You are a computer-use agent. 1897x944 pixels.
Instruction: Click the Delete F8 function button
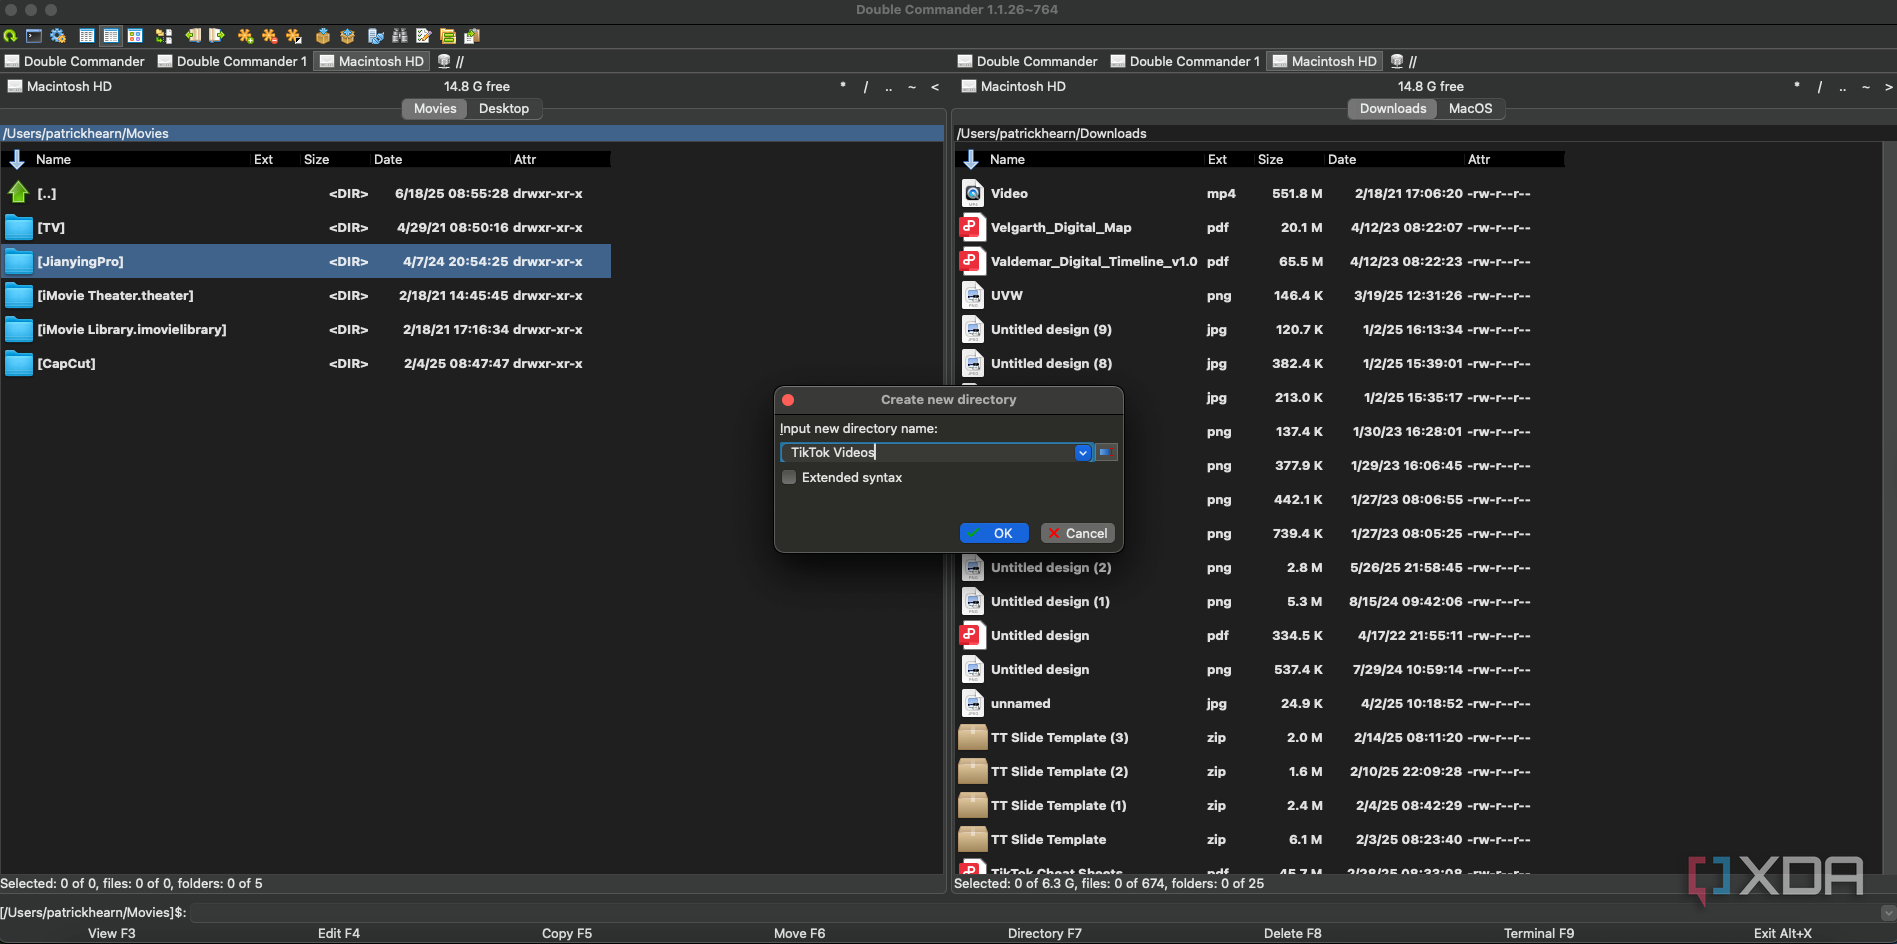(1292, 933)
